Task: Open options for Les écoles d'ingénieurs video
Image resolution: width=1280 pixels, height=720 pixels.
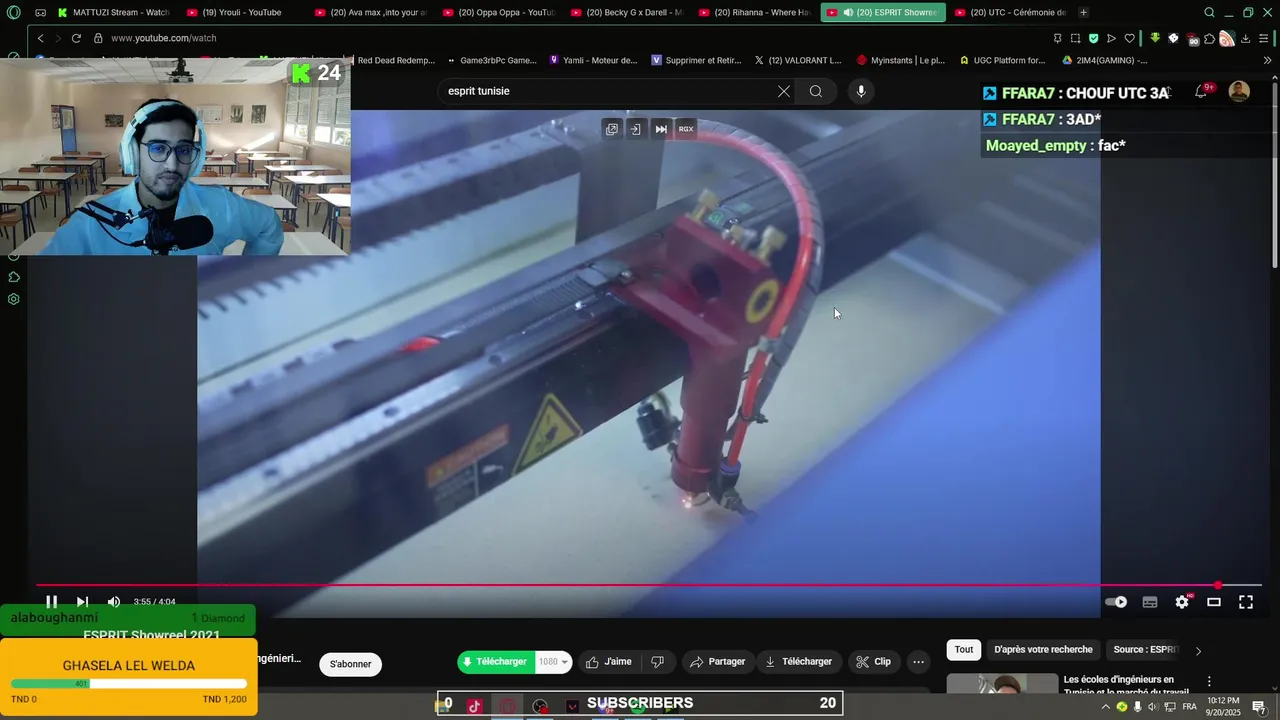Action: click(1208, 682)
